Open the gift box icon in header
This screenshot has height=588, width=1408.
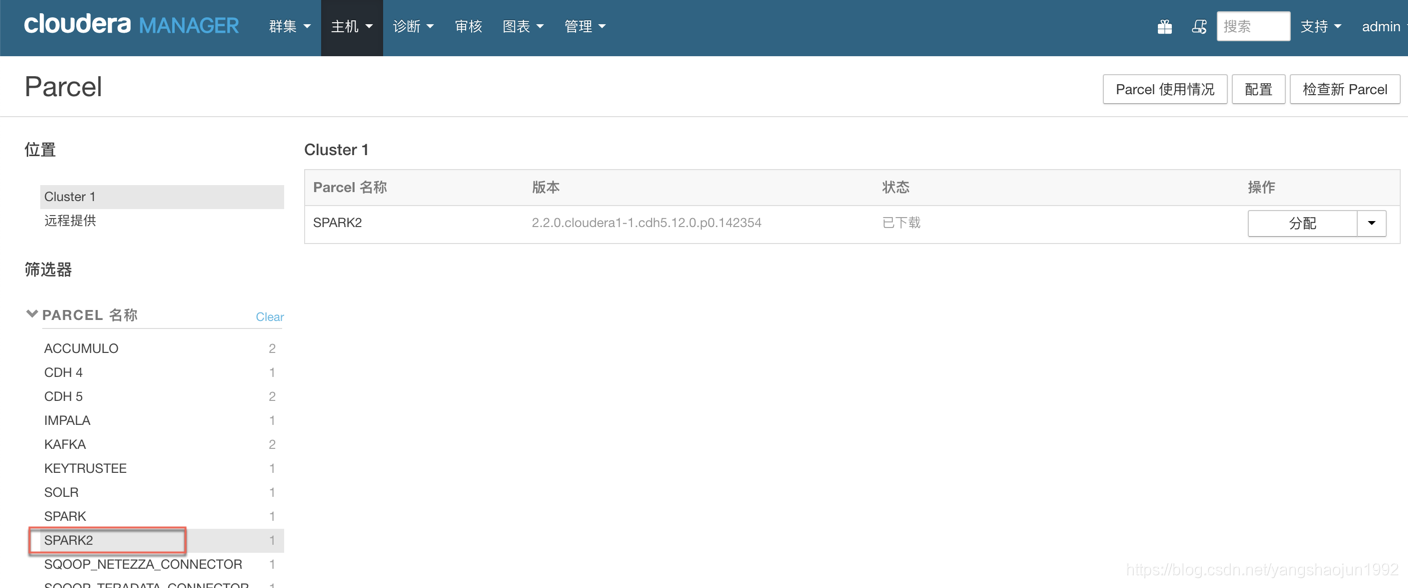pyautogui.click(x=1165, y=27)
